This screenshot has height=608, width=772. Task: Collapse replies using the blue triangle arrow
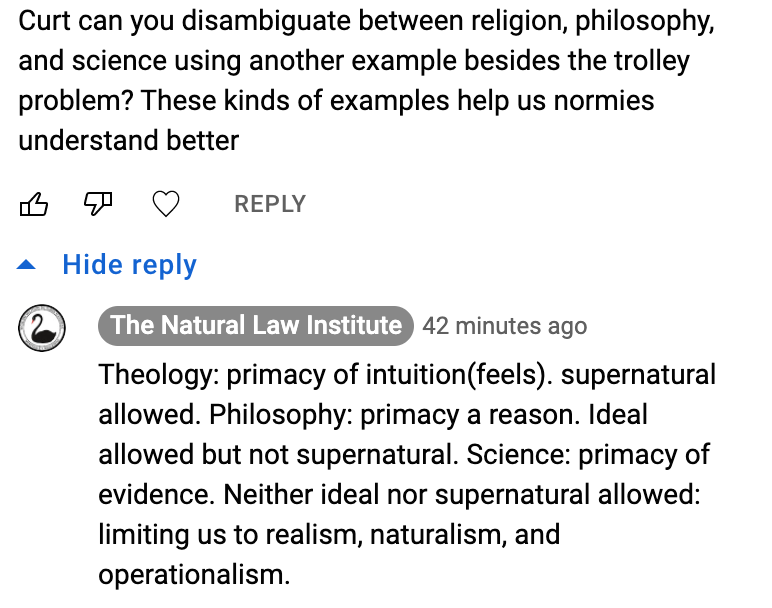[29, 265]
